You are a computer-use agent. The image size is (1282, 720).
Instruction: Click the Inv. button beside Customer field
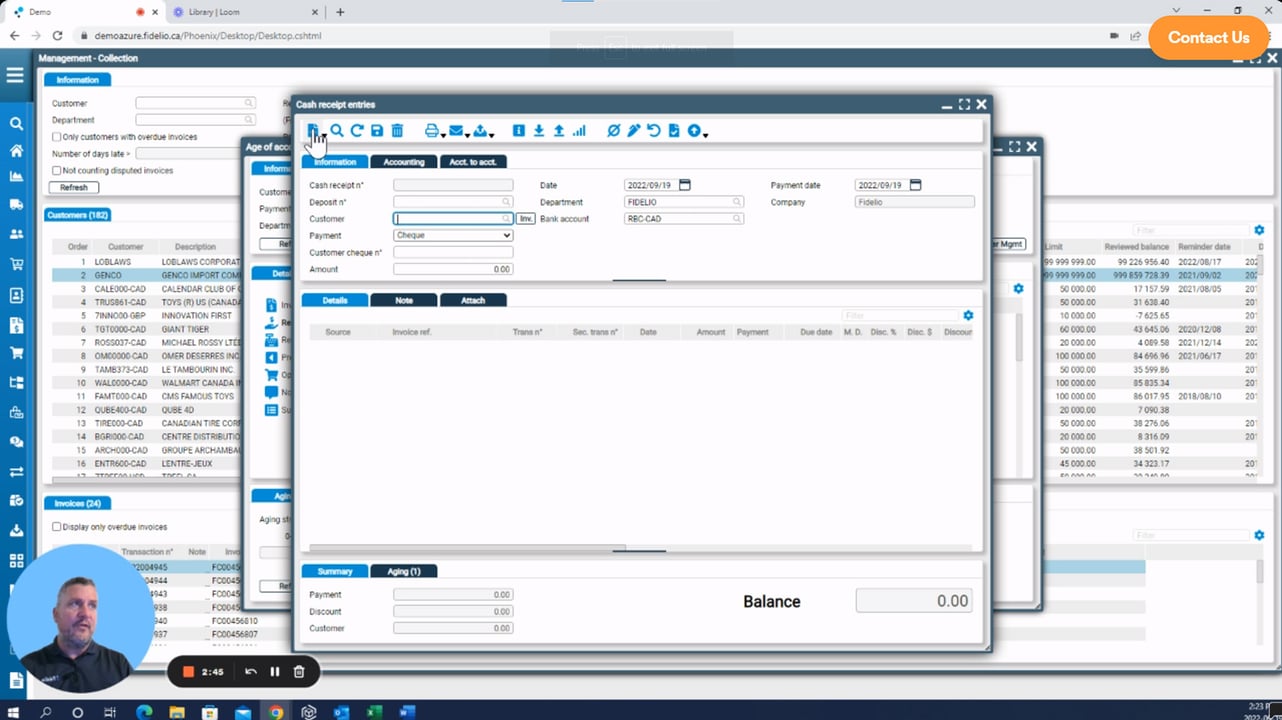[x=526, y=219]
